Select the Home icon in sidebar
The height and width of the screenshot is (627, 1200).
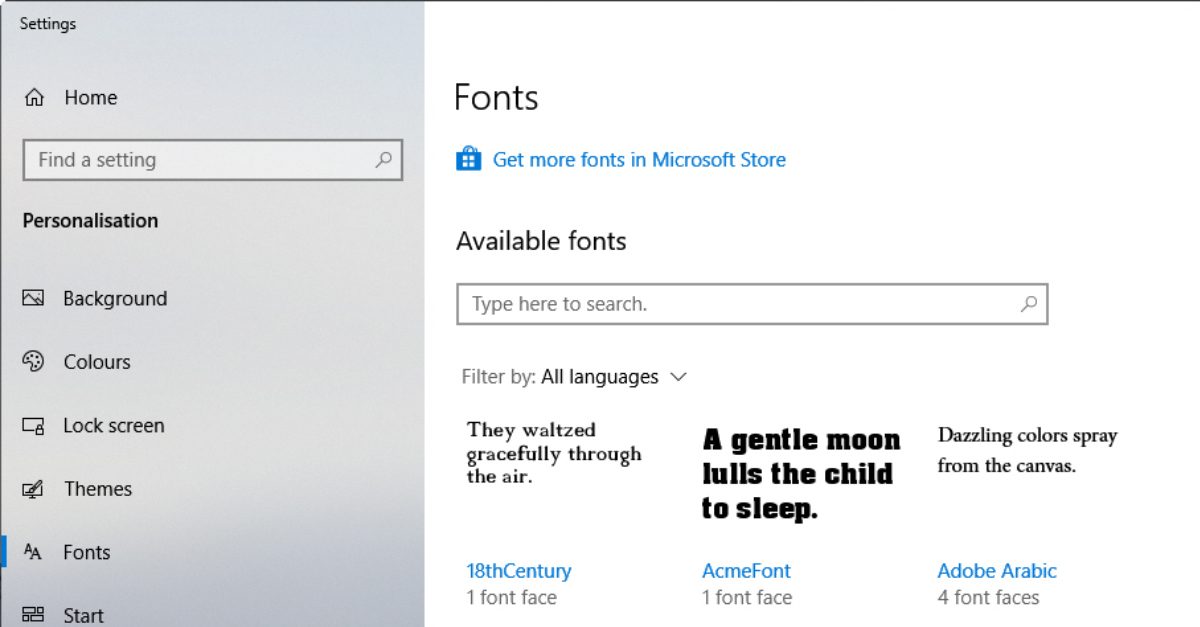coord(36,97)
